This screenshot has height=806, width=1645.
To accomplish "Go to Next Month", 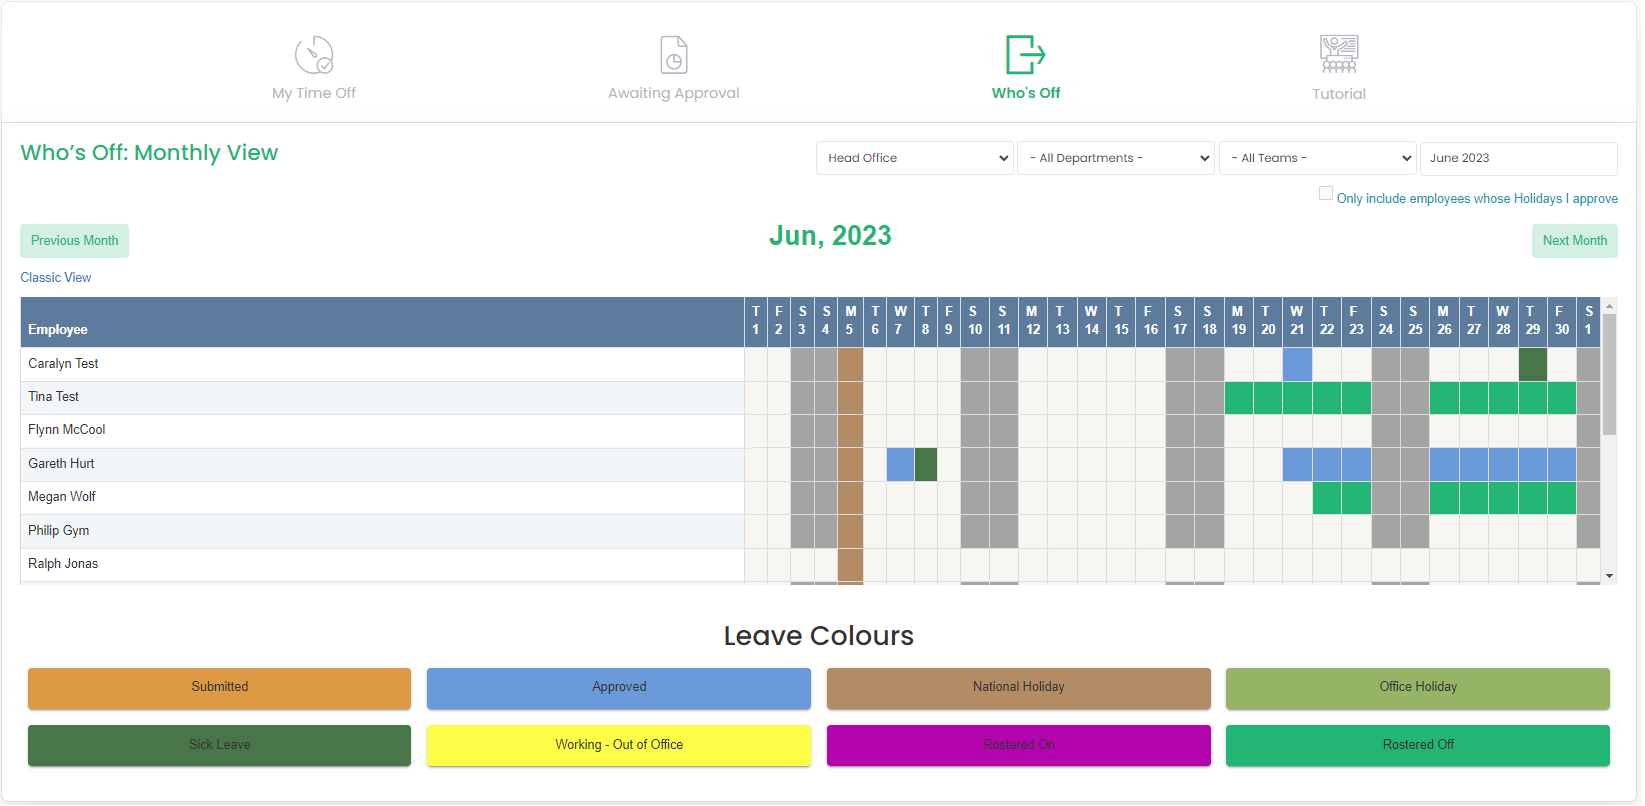I will click(x=1574, y=241).
